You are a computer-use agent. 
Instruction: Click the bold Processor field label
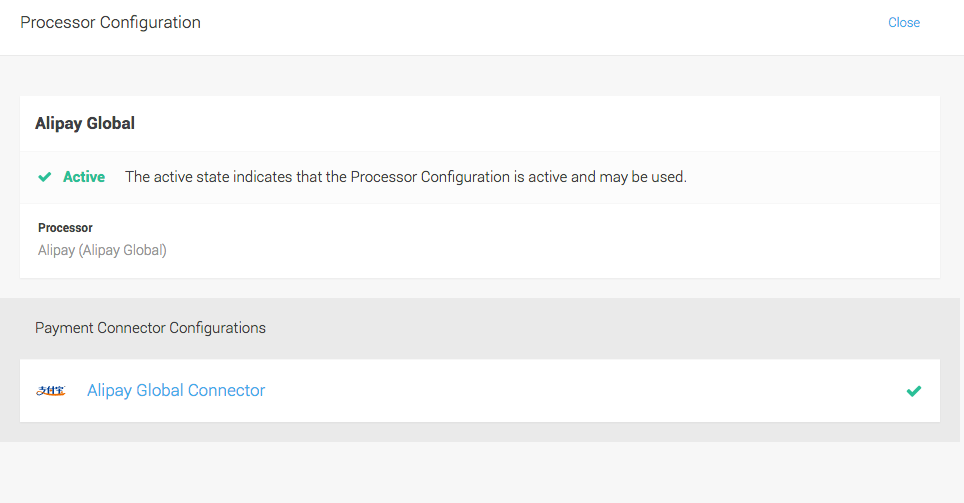pyautogui.click(x=65, y=228)
